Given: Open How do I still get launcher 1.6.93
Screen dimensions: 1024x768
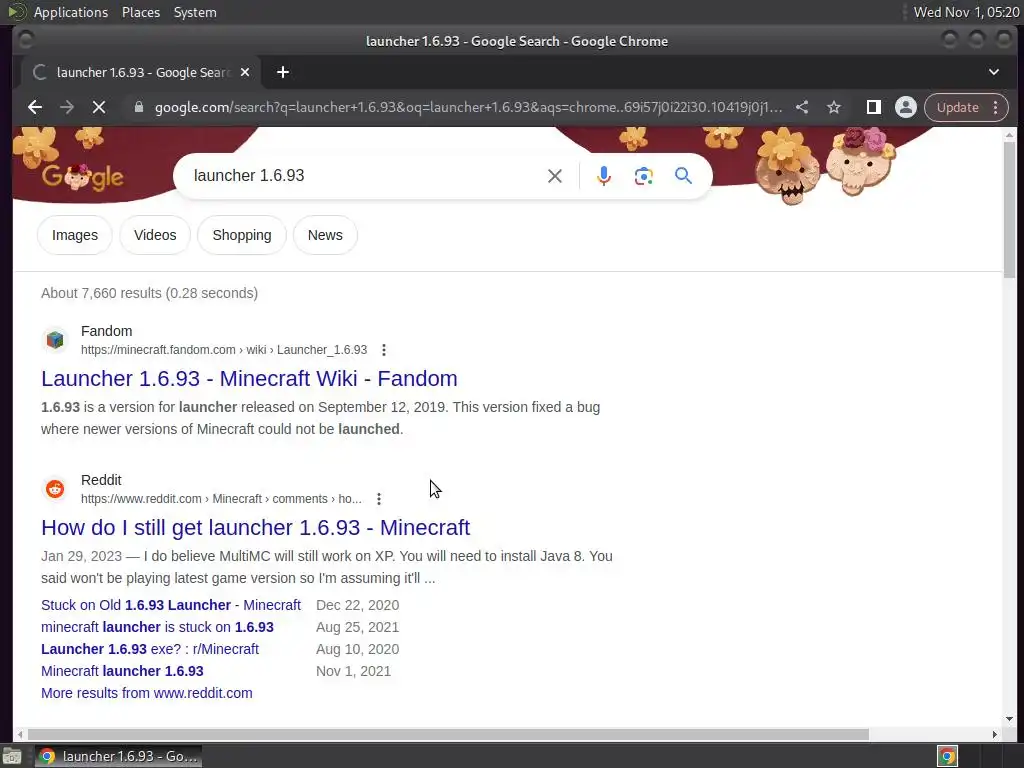Looking at the screenshot, I should click(255, 528).
